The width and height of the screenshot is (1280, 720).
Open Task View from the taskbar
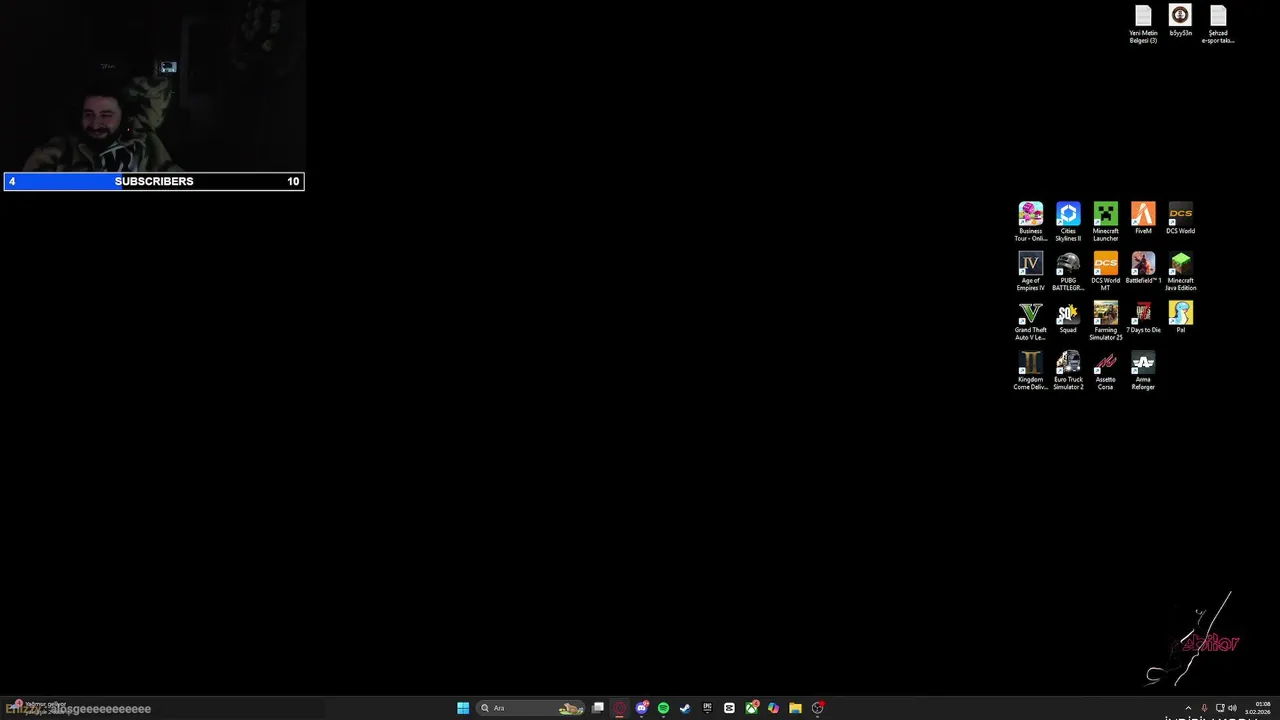[x=598, y=708]
